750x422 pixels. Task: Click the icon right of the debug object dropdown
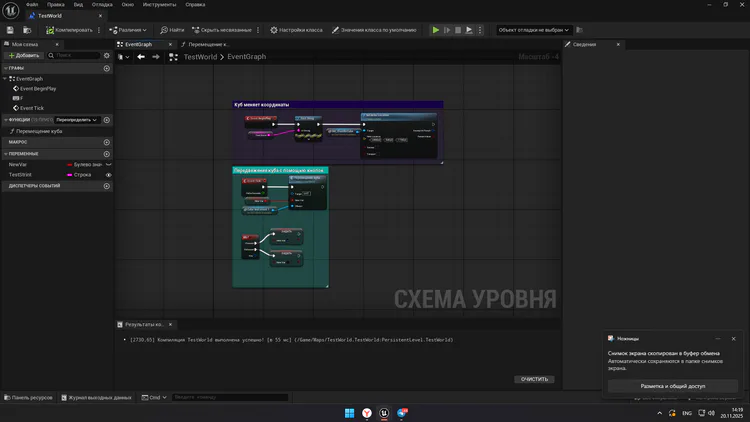tap(579, 30)
